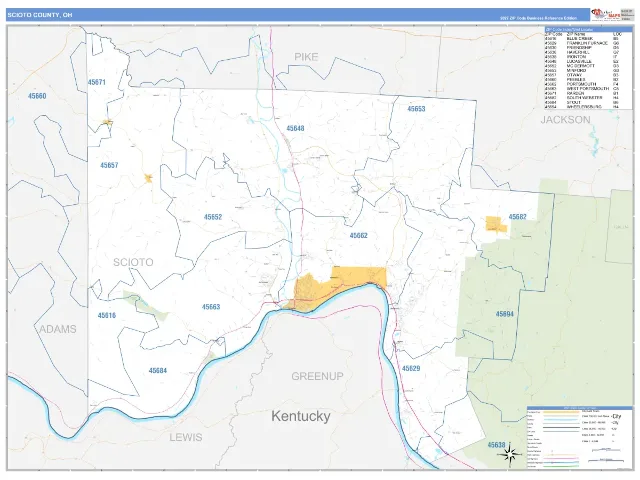Click the LEWIS county label
Image resolution: width=640 pixels, height=480 pixels.
click(186, 437)
